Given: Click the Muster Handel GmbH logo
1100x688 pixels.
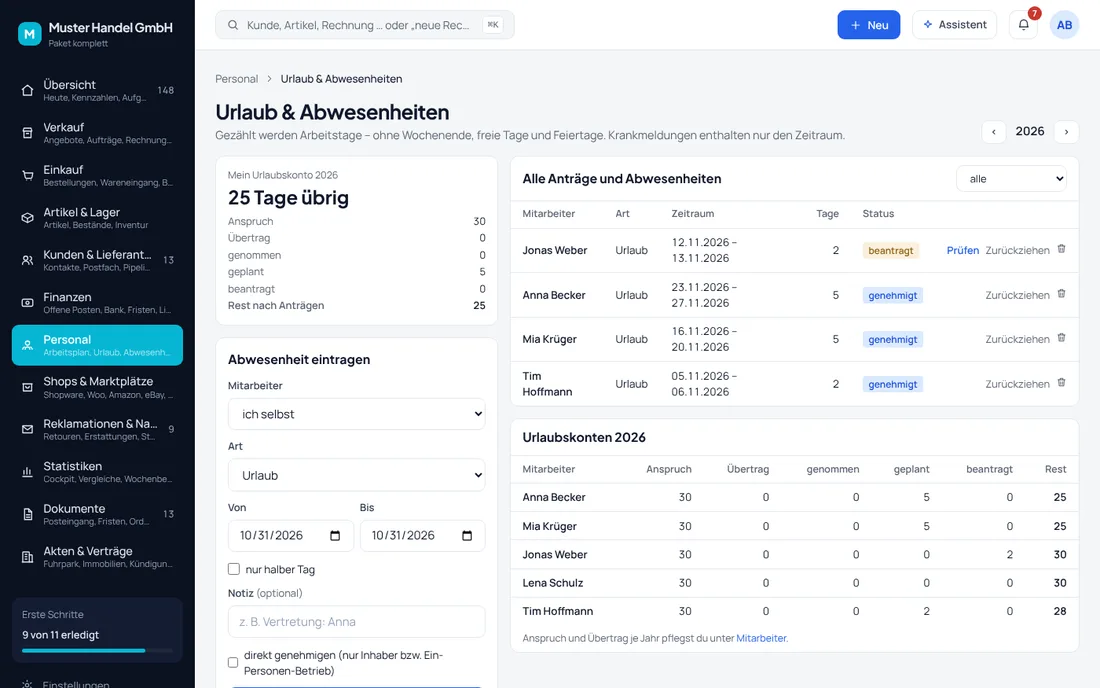Looking at the screenshot, I should click(29, 33).
